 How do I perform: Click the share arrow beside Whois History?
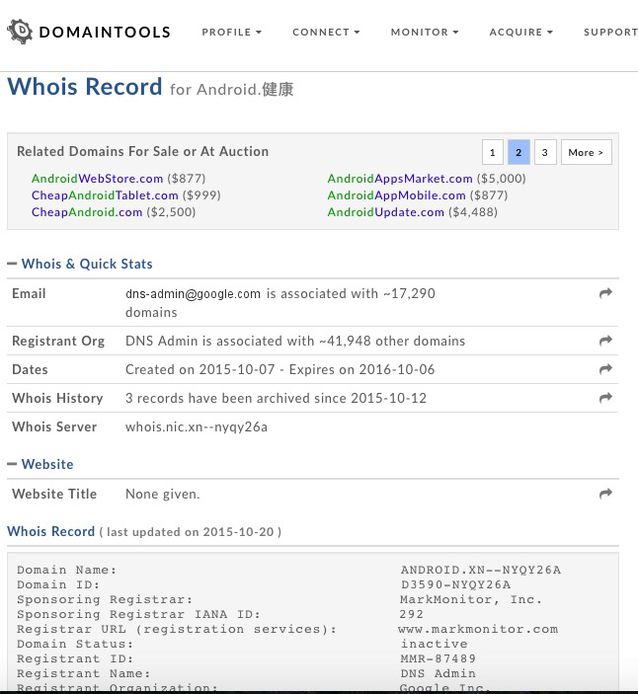coord(605,398)
